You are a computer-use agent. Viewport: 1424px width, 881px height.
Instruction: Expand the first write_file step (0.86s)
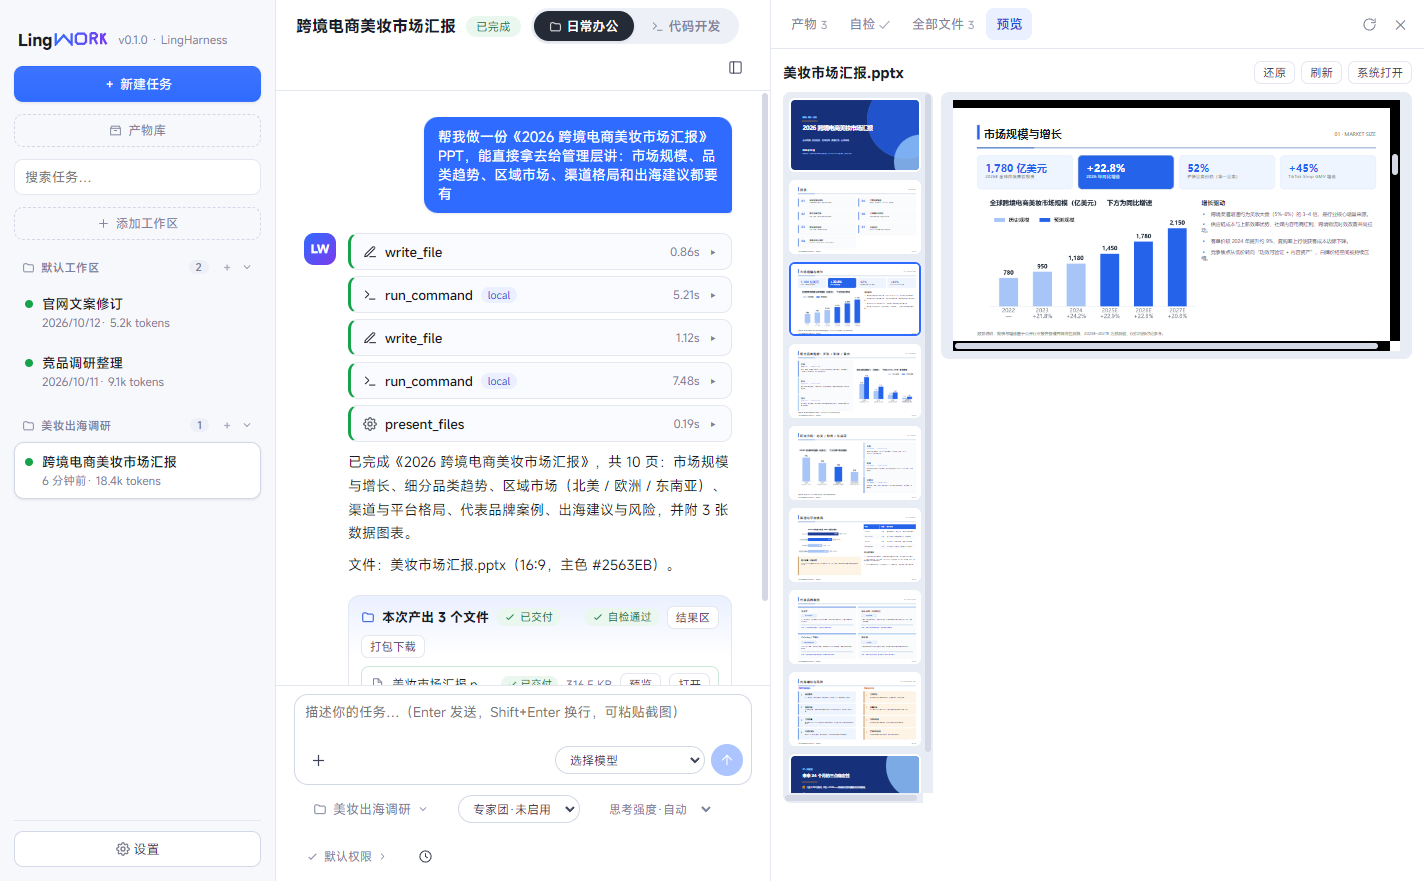(x=540, y=252)
